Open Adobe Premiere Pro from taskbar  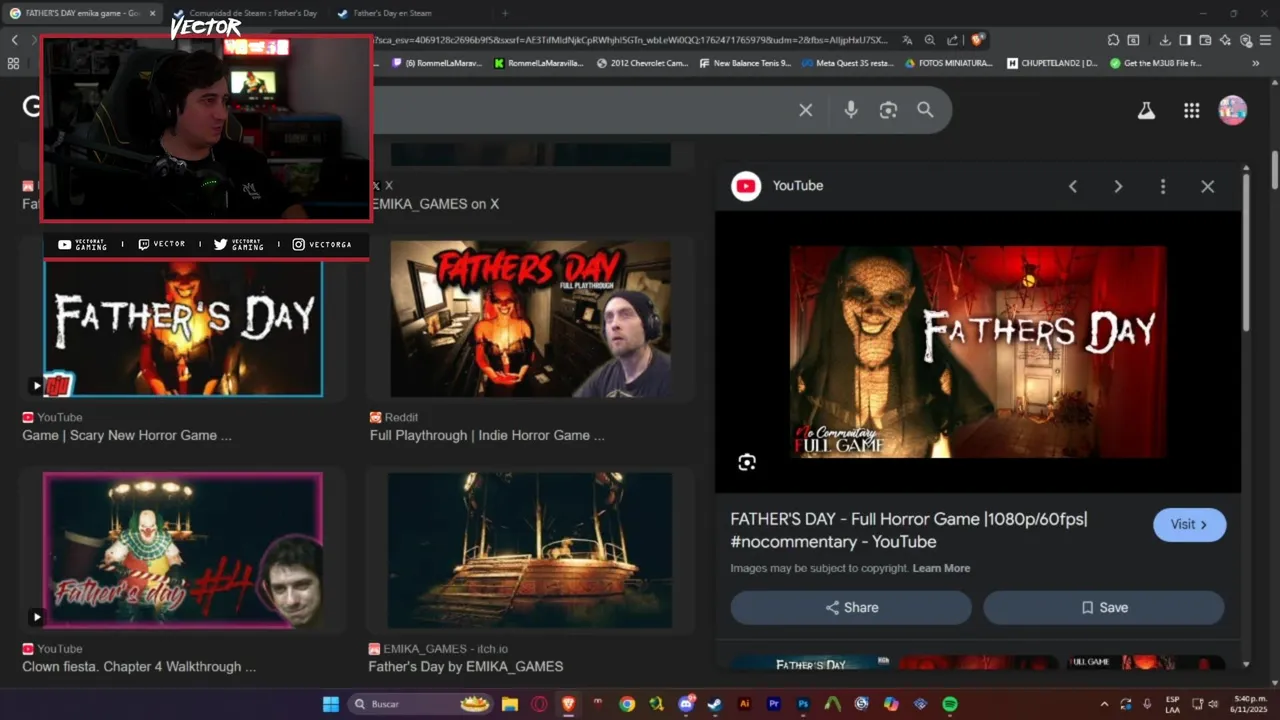pos(773,704)
